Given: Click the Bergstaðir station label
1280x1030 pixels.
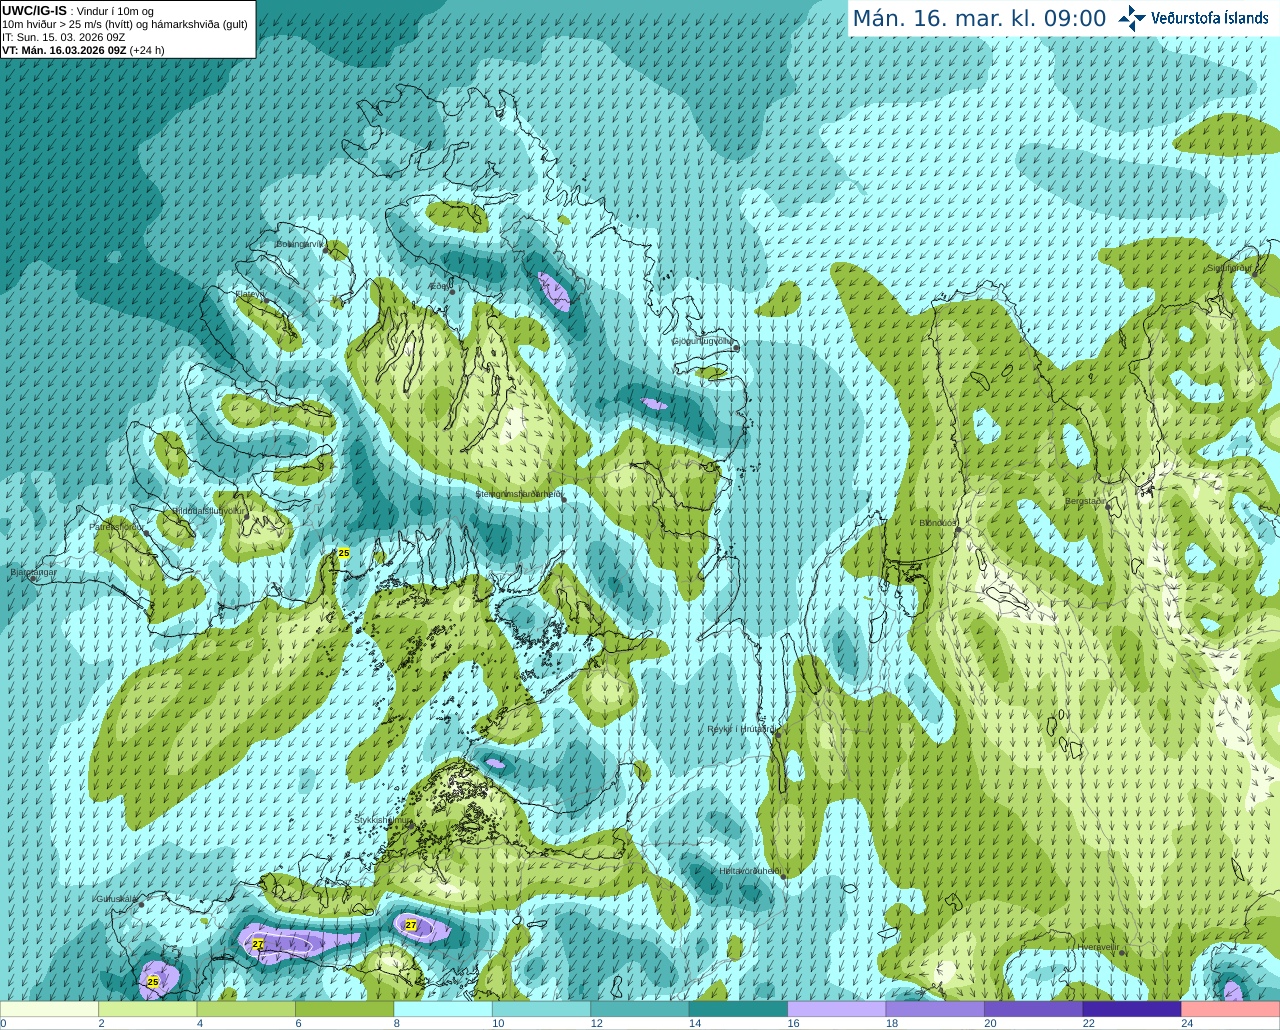Looking at the screenshot, I should [x=1086, y=501].
